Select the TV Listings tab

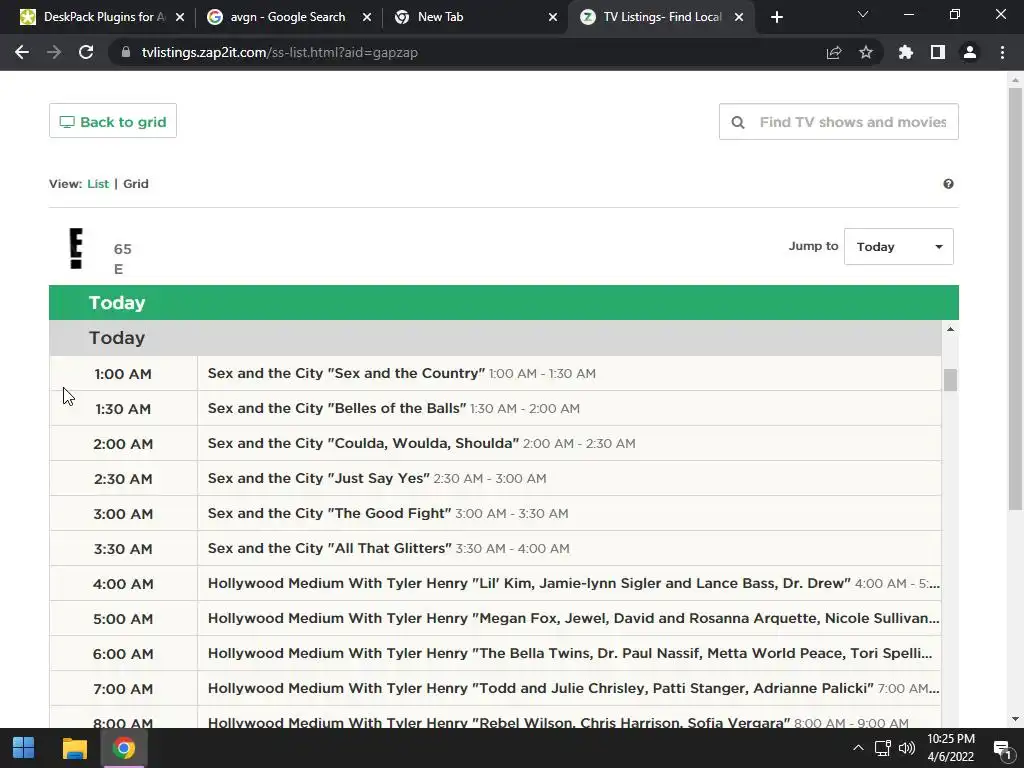pos(661,17)
